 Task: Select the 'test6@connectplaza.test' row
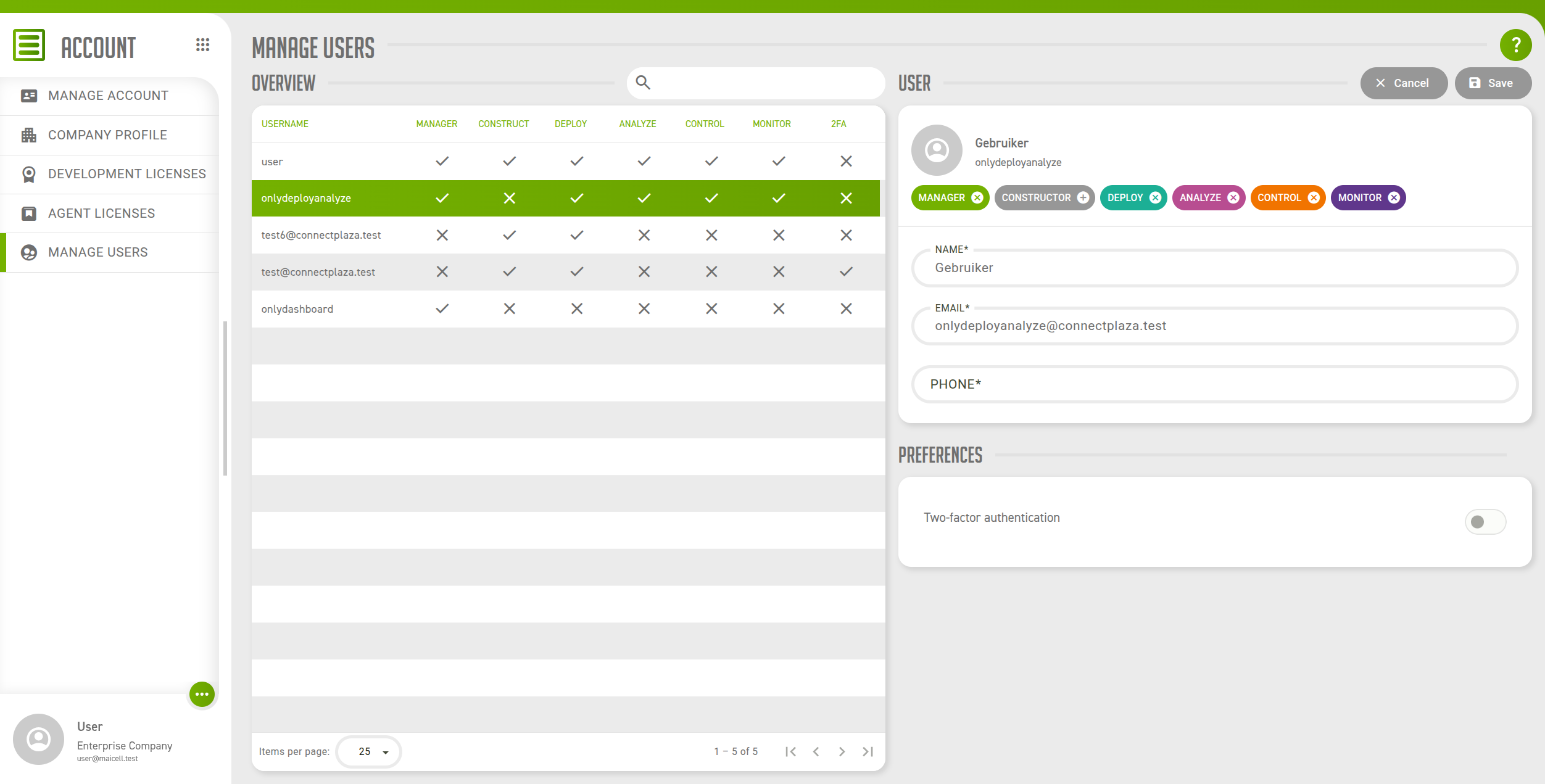pyautogui.click(x=568, y=235)
